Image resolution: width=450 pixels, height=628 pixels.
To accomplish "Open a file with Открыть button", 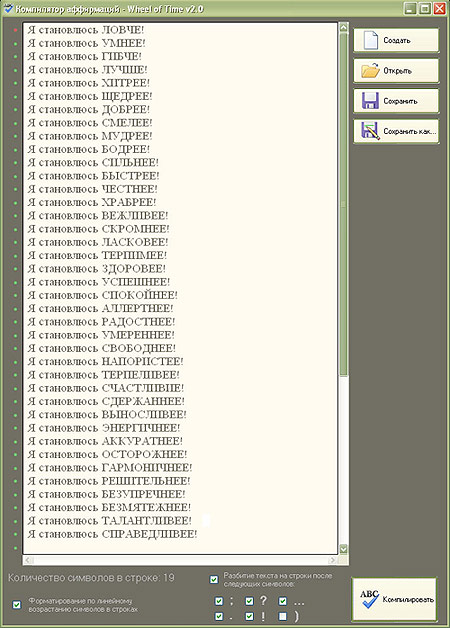I will coord(396,70).
